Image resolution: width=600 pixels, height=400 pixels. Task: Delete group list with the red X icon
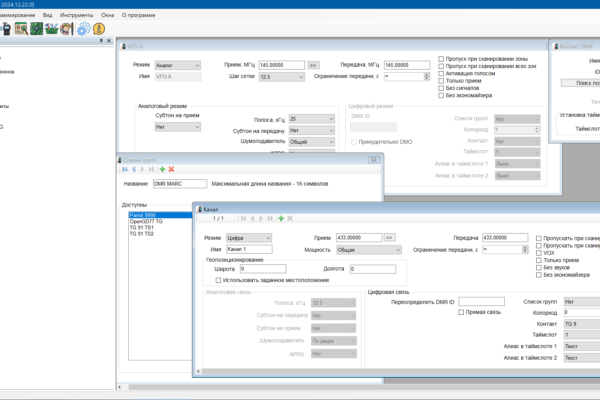(x=172, y=169)
